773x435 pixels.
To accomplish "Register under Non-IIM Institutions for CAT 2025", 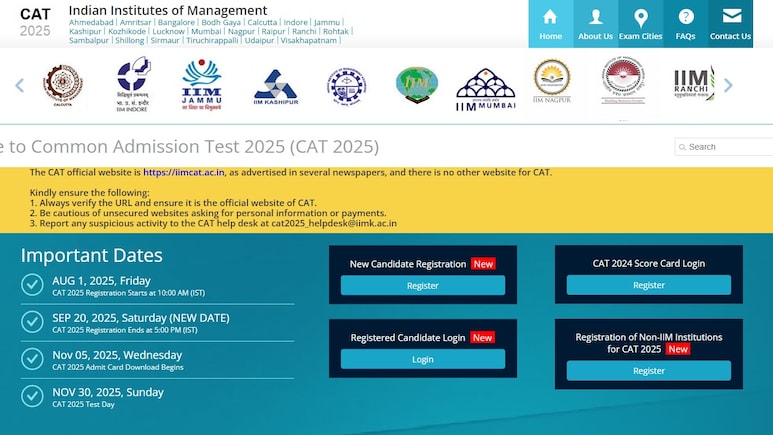I will (x=649, y=371).
